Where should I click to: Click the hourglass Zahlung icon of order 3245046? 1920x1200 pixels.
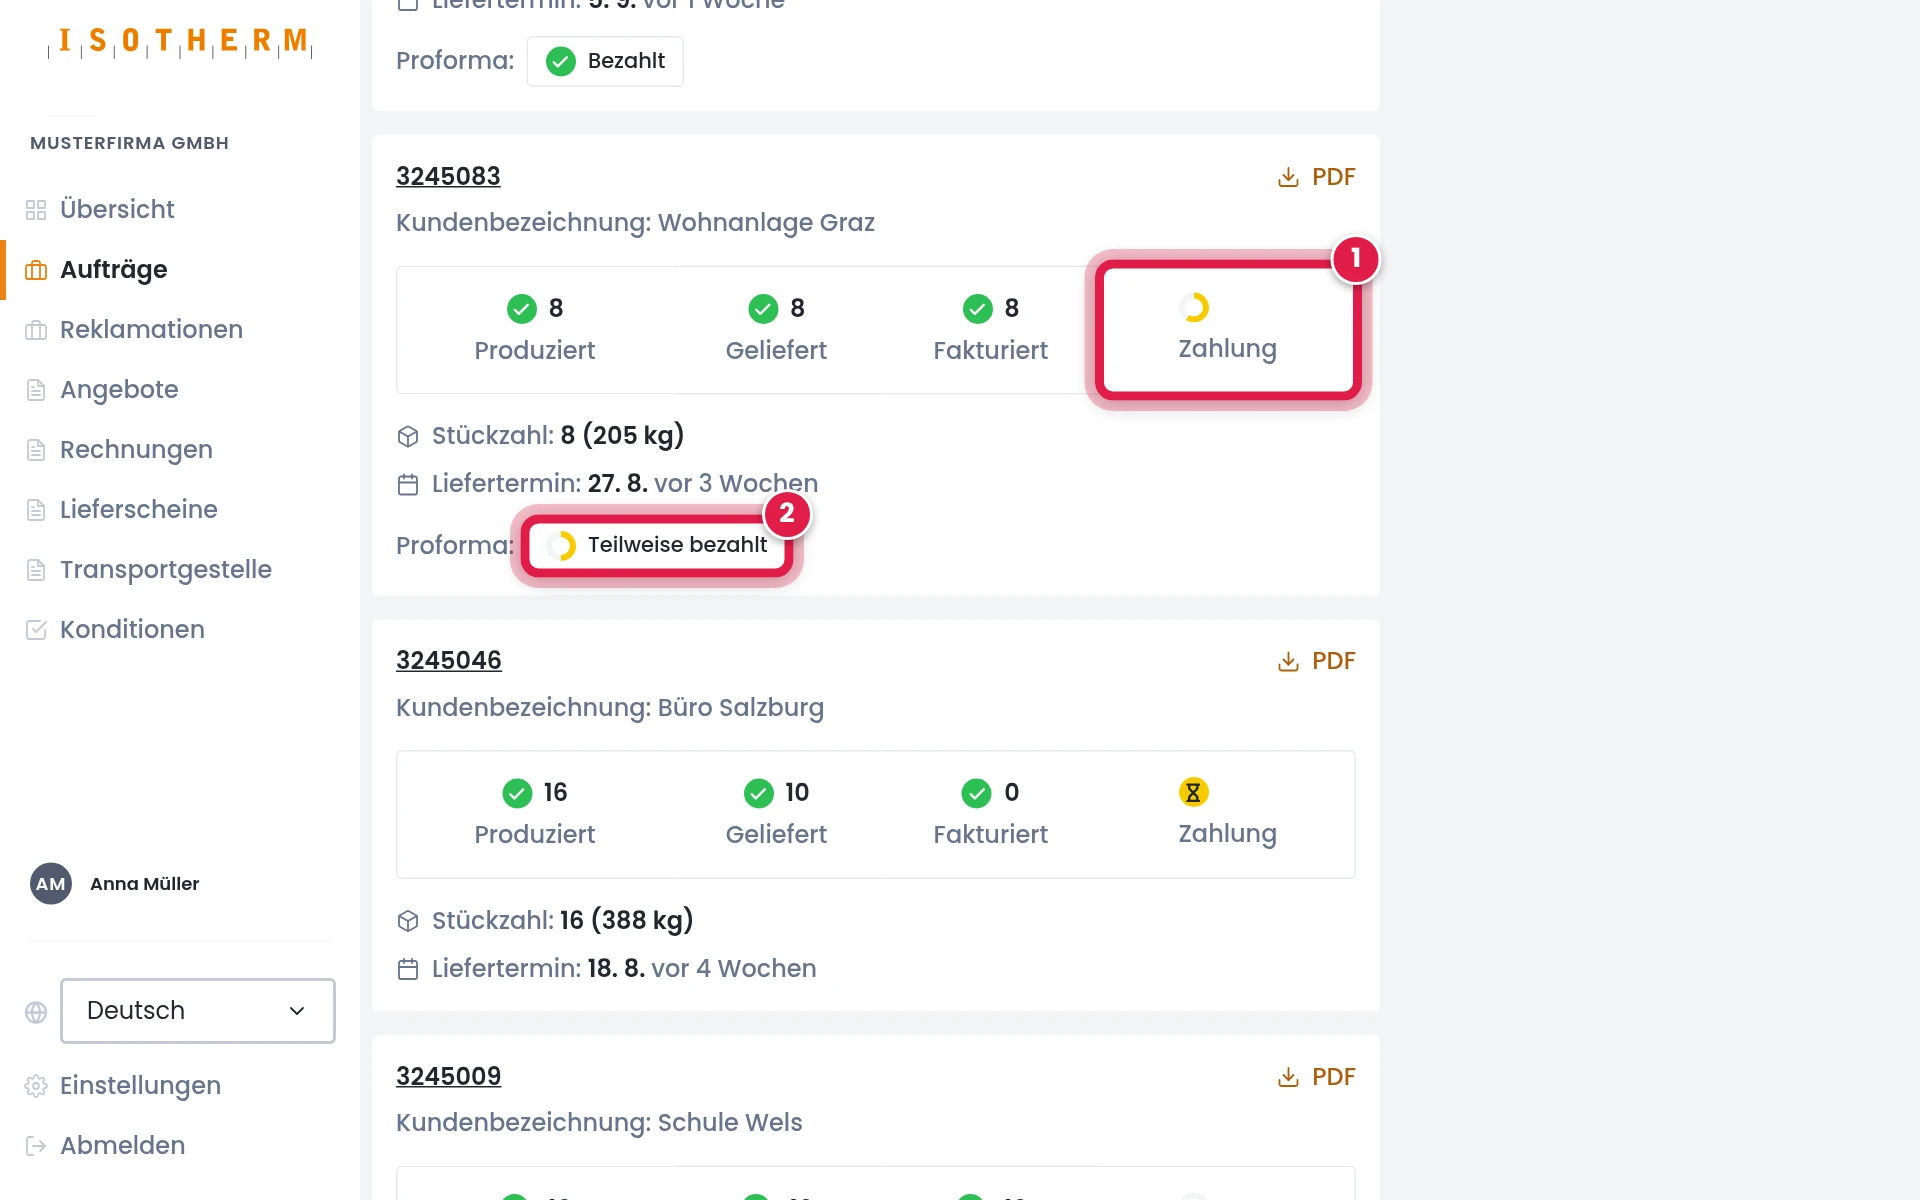pos(1193,792)
